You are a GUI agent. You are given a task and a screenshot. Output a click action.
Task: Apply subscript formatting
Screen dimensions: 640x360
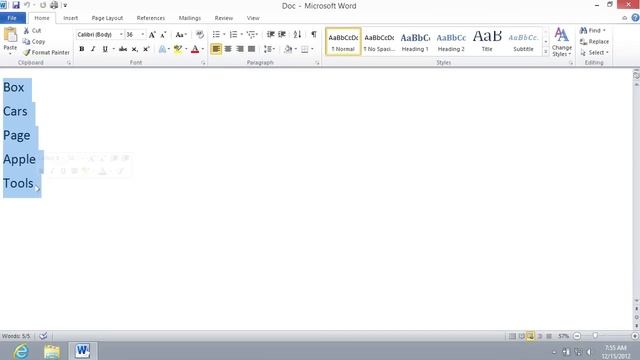pyautogui.click(x=134, y=49)
